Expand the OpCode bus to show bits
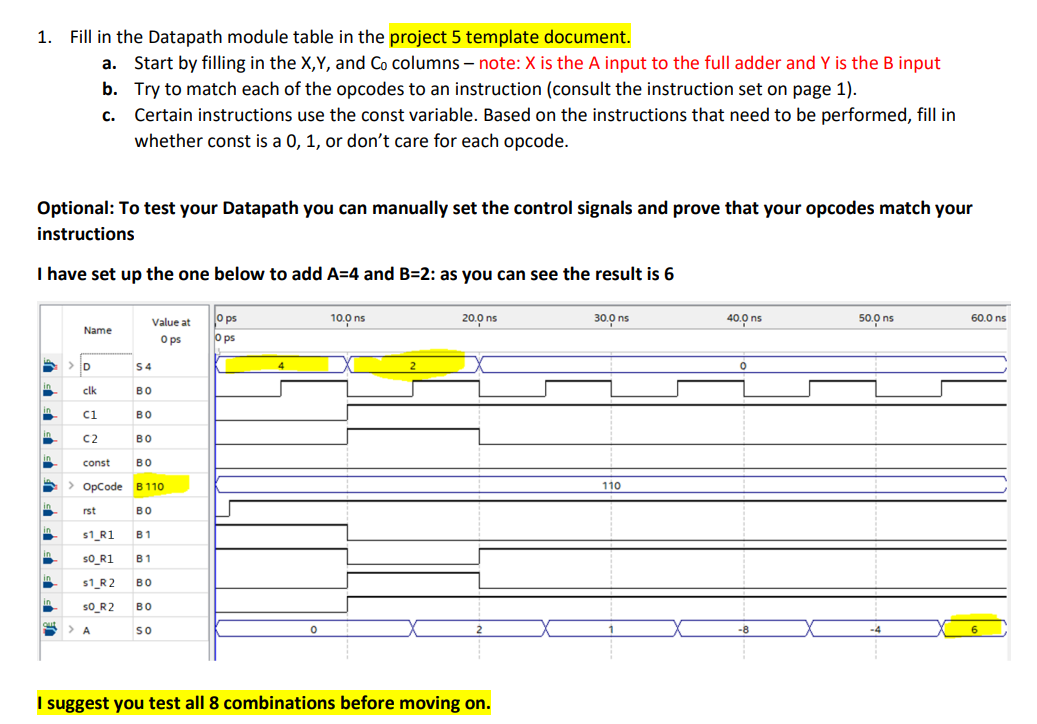1037x724 pixels. click(70, 485)
